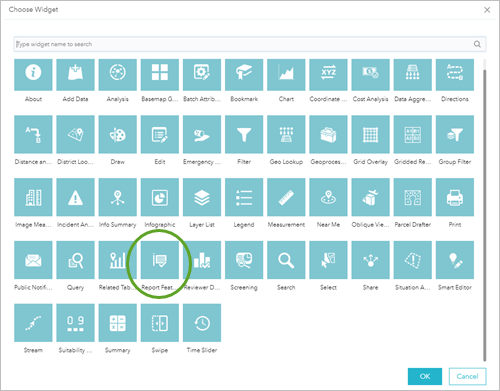Pick the Summary widget icon
500x391 pixels.
click(117, 323)
